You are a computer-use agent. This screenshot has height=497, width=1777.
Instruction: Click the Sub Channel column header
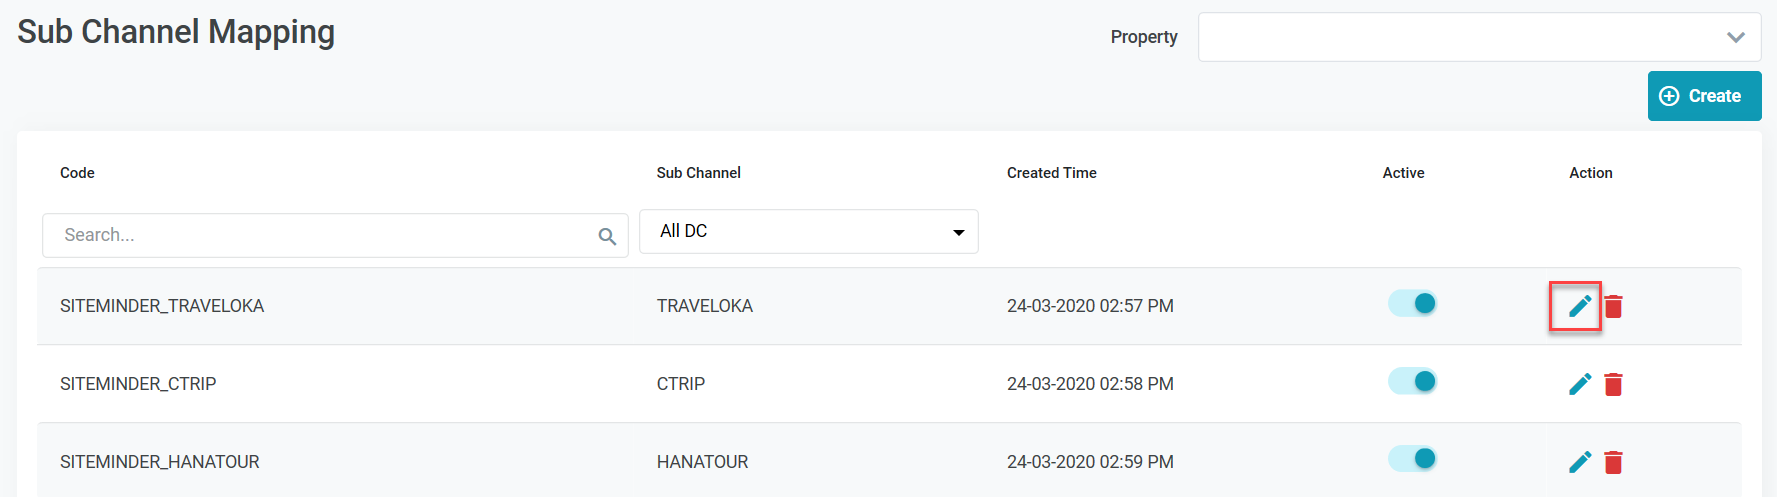click(698, 173)
